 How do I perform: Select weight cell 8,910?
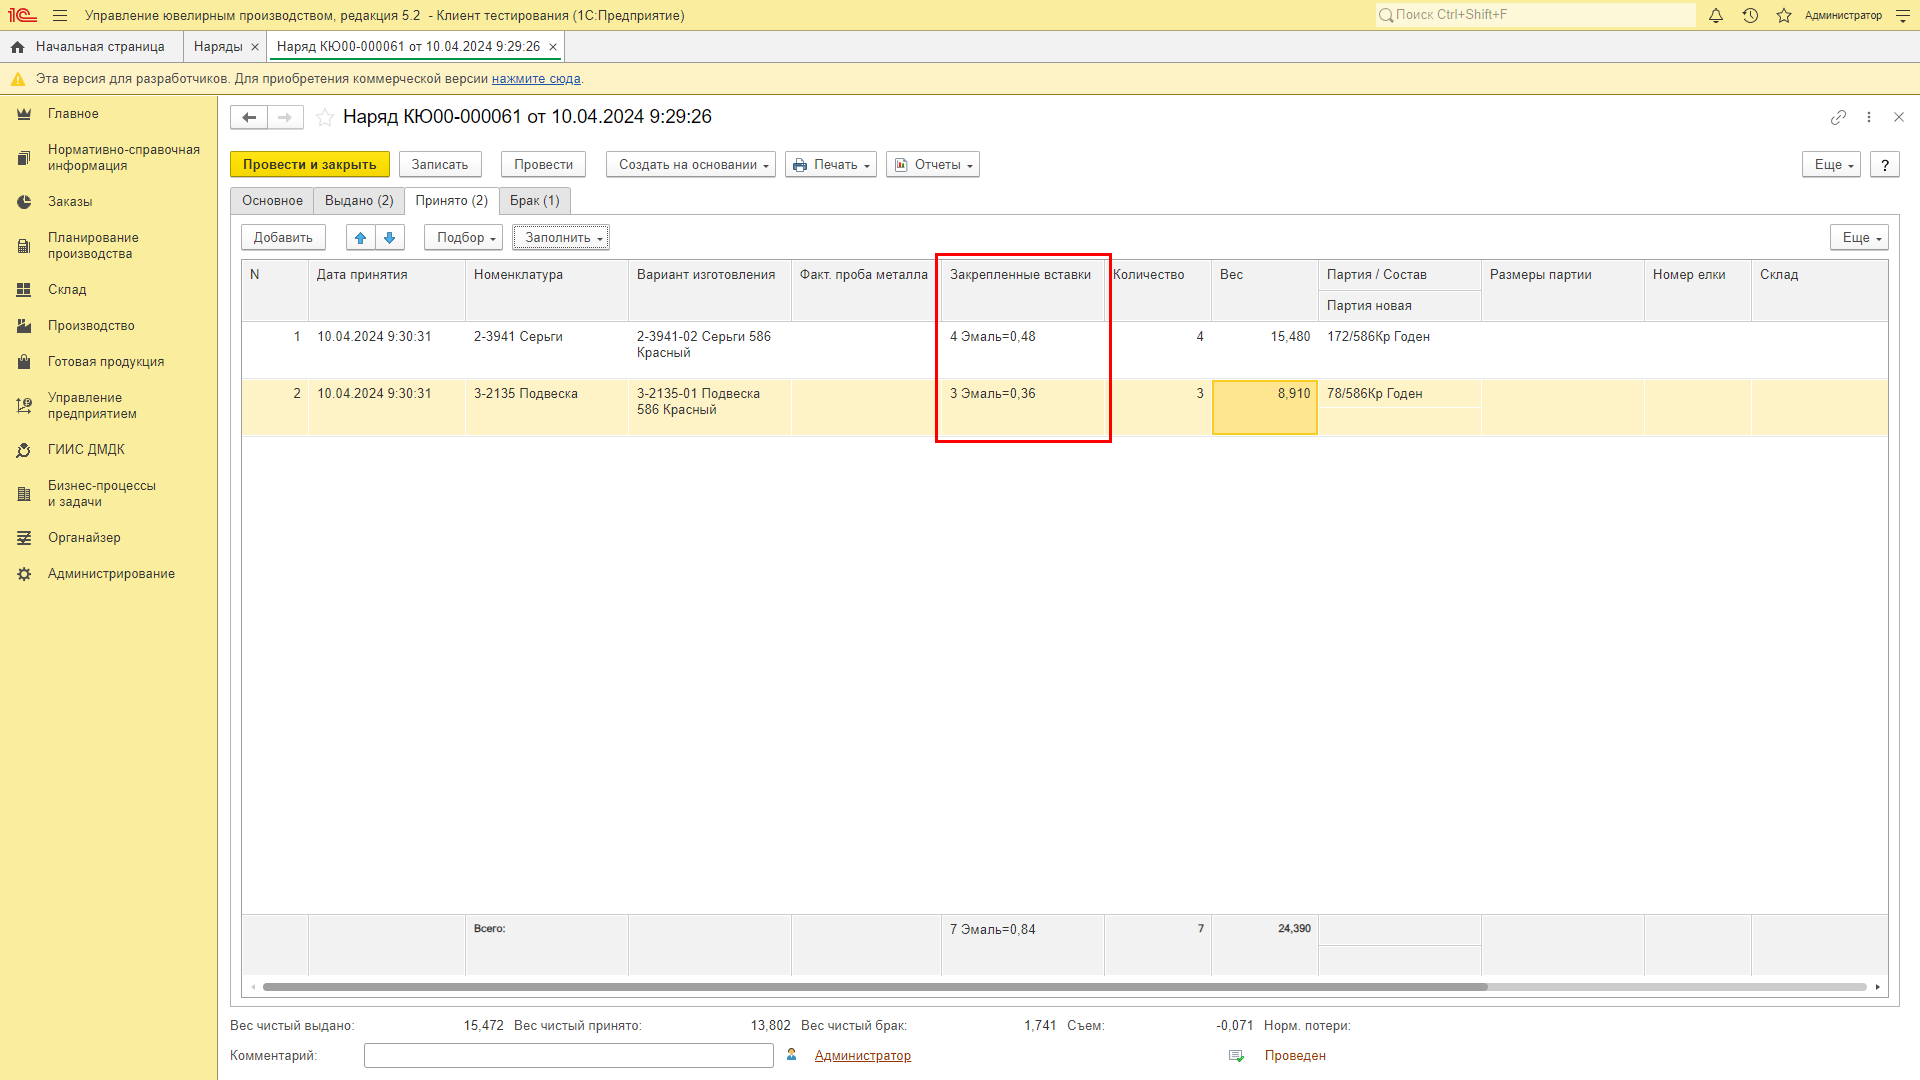coord(1265,407)
